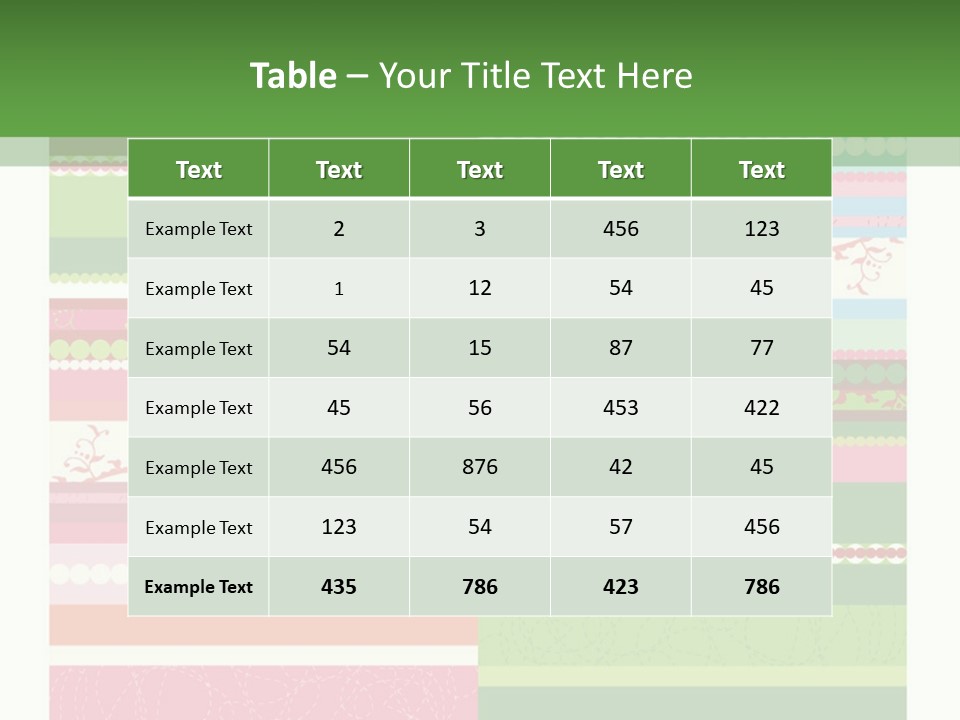Viewport: 960px width, 720px height.
Task: Select the cell with value 42
Action: click(x=621, y=467)
